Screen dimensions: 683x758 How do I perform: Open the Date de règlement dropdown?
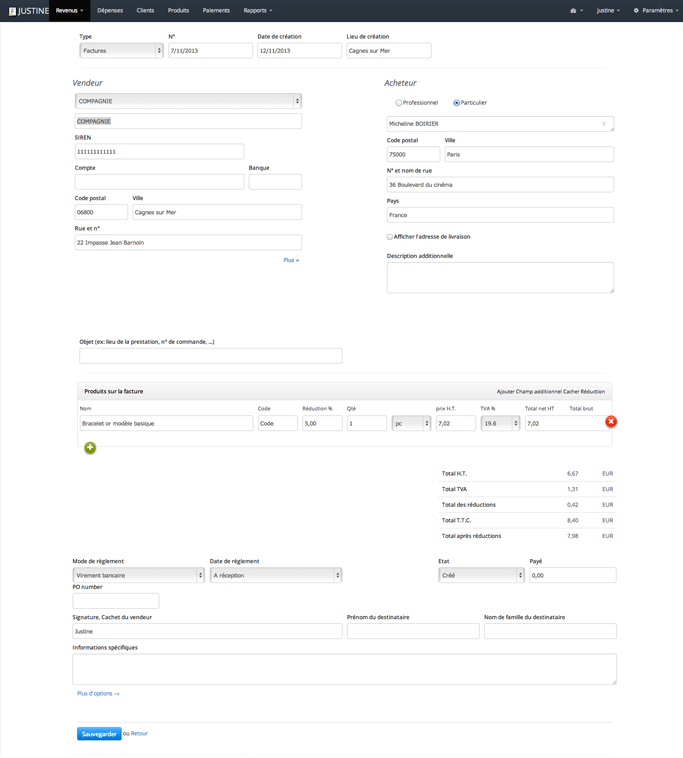pos(276,575)
